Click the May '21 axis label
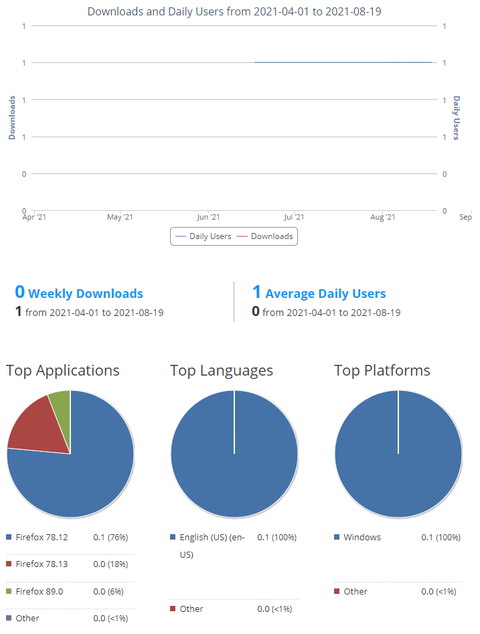Screen dimensions: 480x634 [120, 217]
